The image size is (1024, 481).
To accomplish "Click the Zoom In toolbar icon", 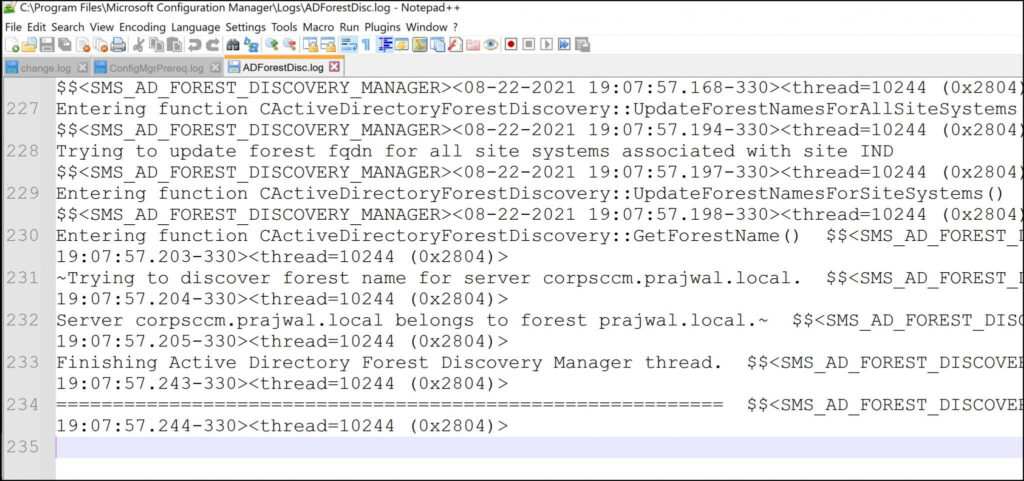I will click(273, 45).
